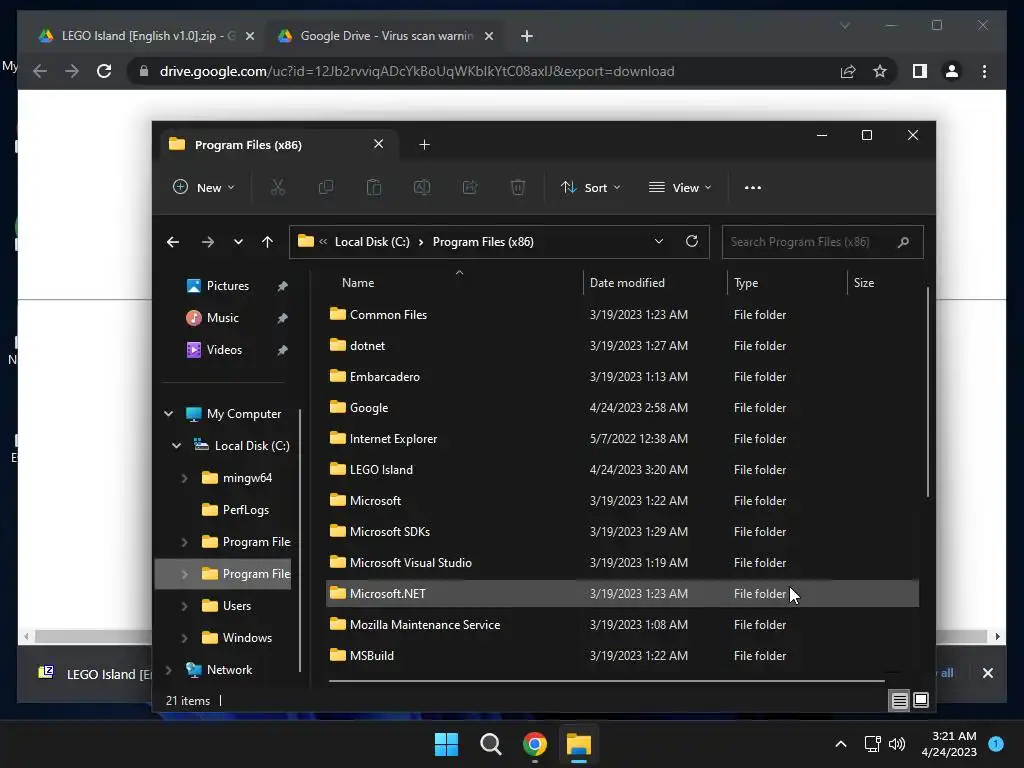Show hidden system tray icons

pos(840,744)
